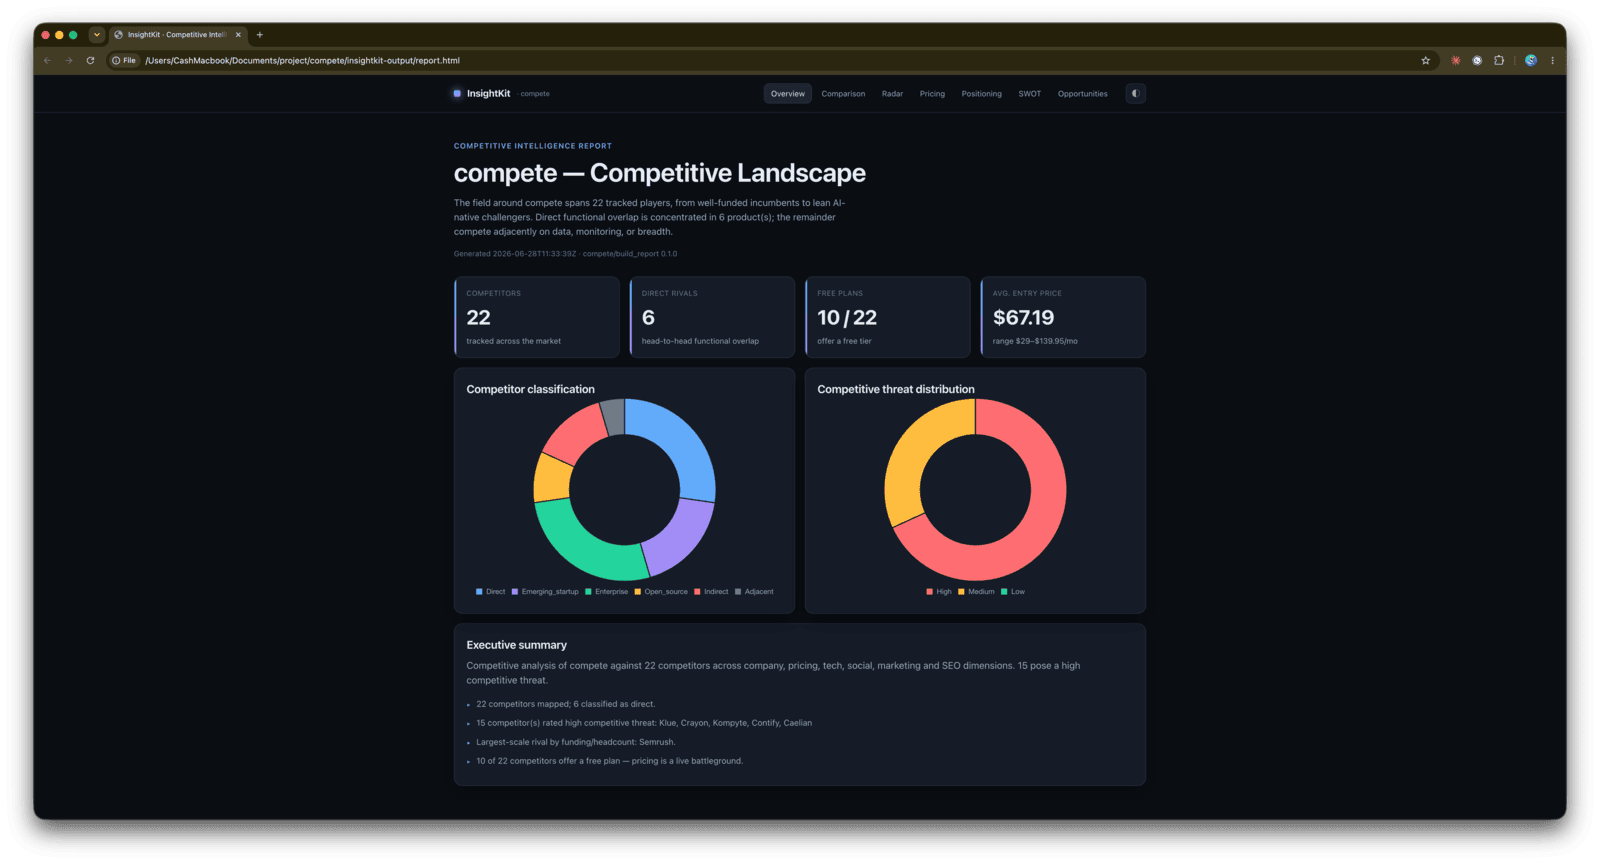This screenshot has width=1600, height=864.
Task: Click the Open_source legend swatch
Action: coord(638,592)
